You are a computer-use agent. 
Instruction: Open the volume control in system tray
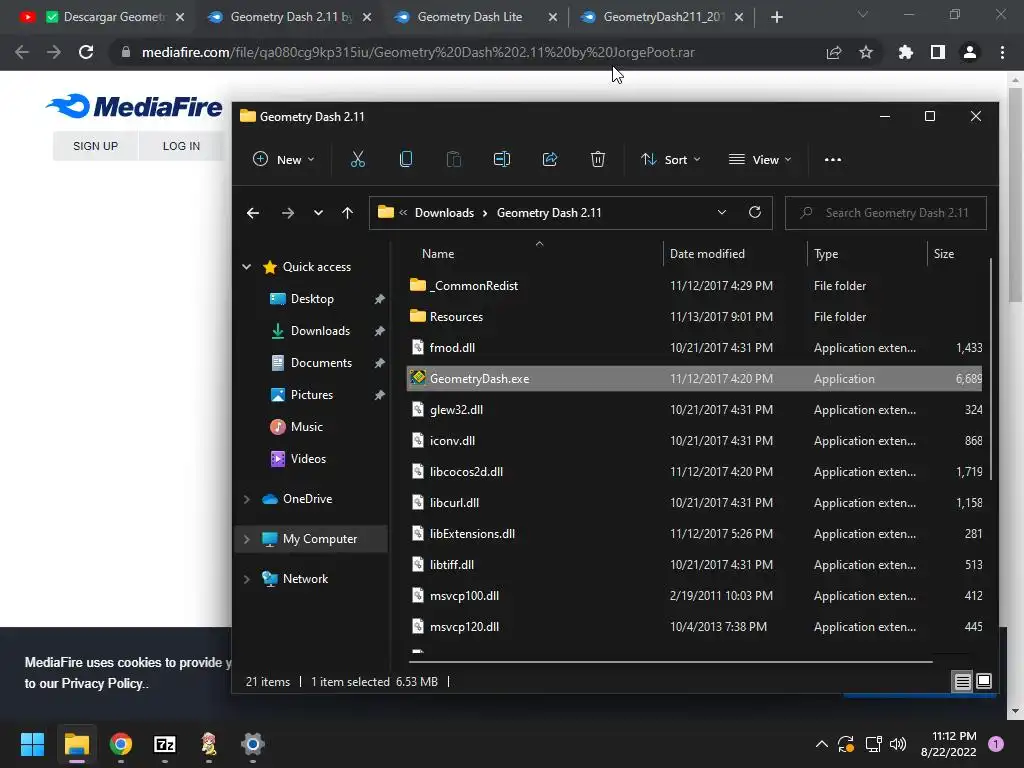pyautogui.click(x=898, y=744)
